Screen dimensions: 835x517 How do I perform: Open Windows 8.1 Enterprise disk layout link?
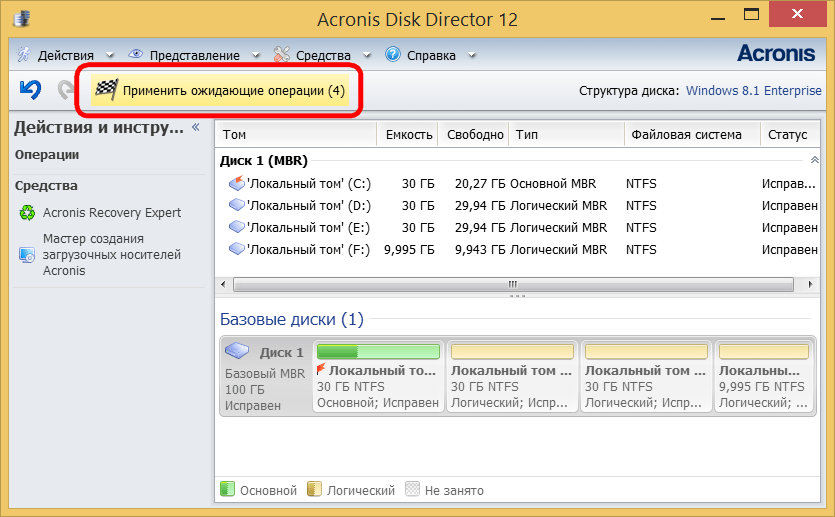click(x=754, y=91)
